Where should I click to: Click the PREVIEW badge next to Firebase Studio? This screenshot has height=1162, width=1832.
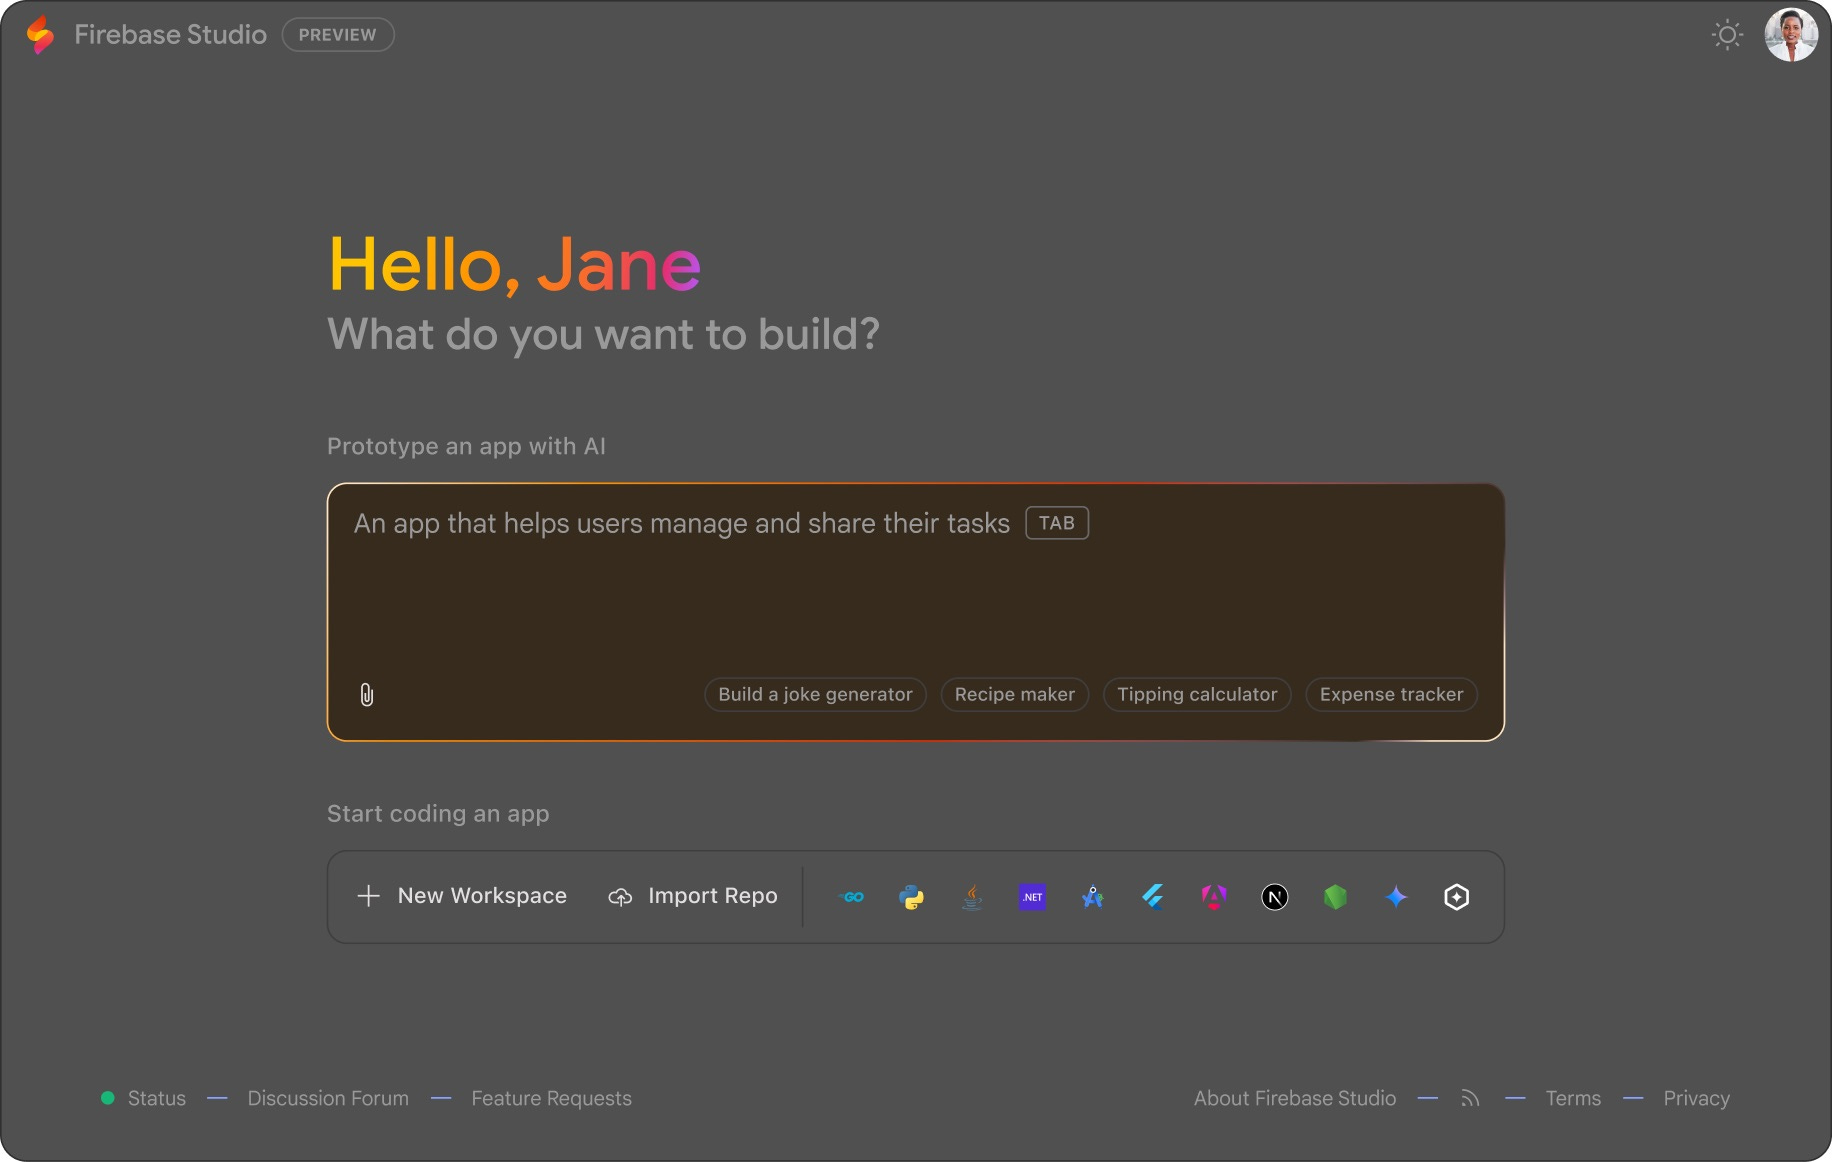pyautogui.click(x=338, y=35)
